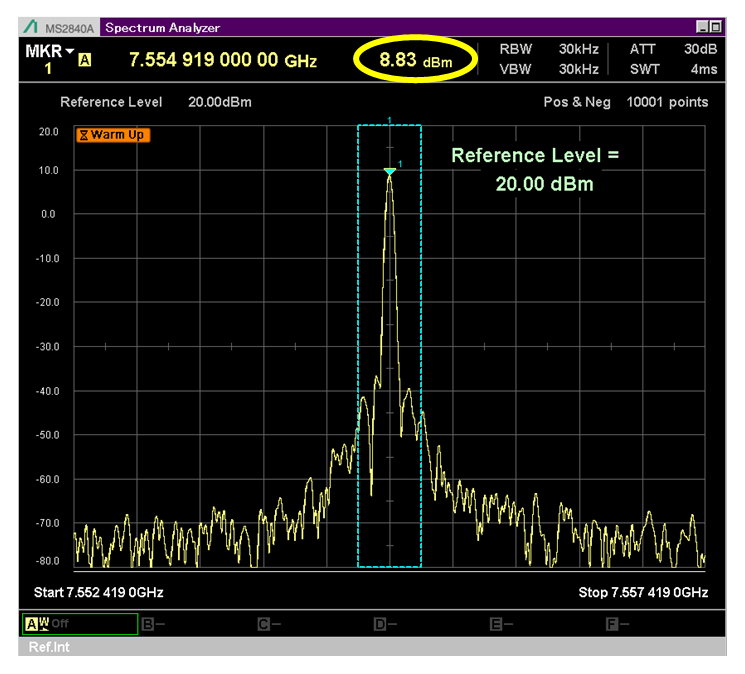
Task: Click the Stop frequency 7.557 419 0GHz label
Action: [x=643, y=593]
